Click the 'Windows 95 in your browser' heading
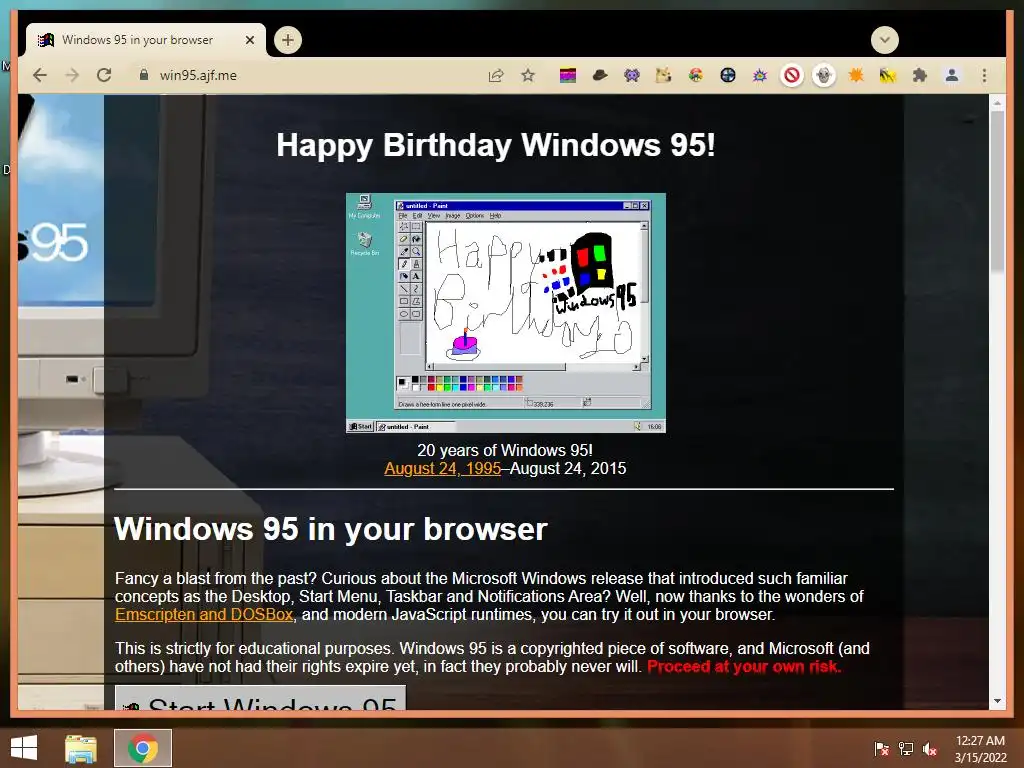 pyautogui.click(x=330, y=529)
